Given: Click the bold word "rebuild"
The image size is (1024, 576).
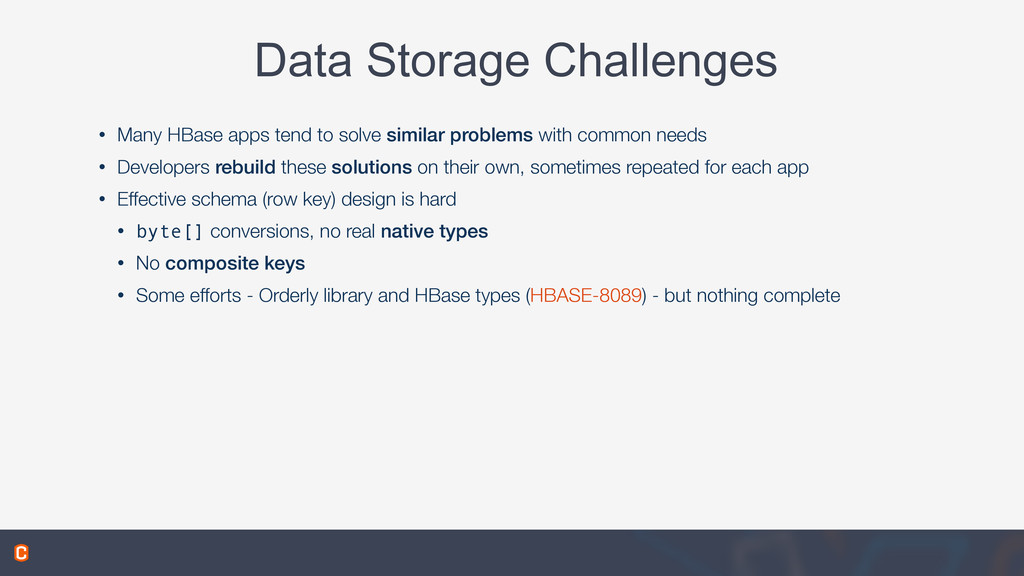Looking at the screenshot, I should coord(245,167).
